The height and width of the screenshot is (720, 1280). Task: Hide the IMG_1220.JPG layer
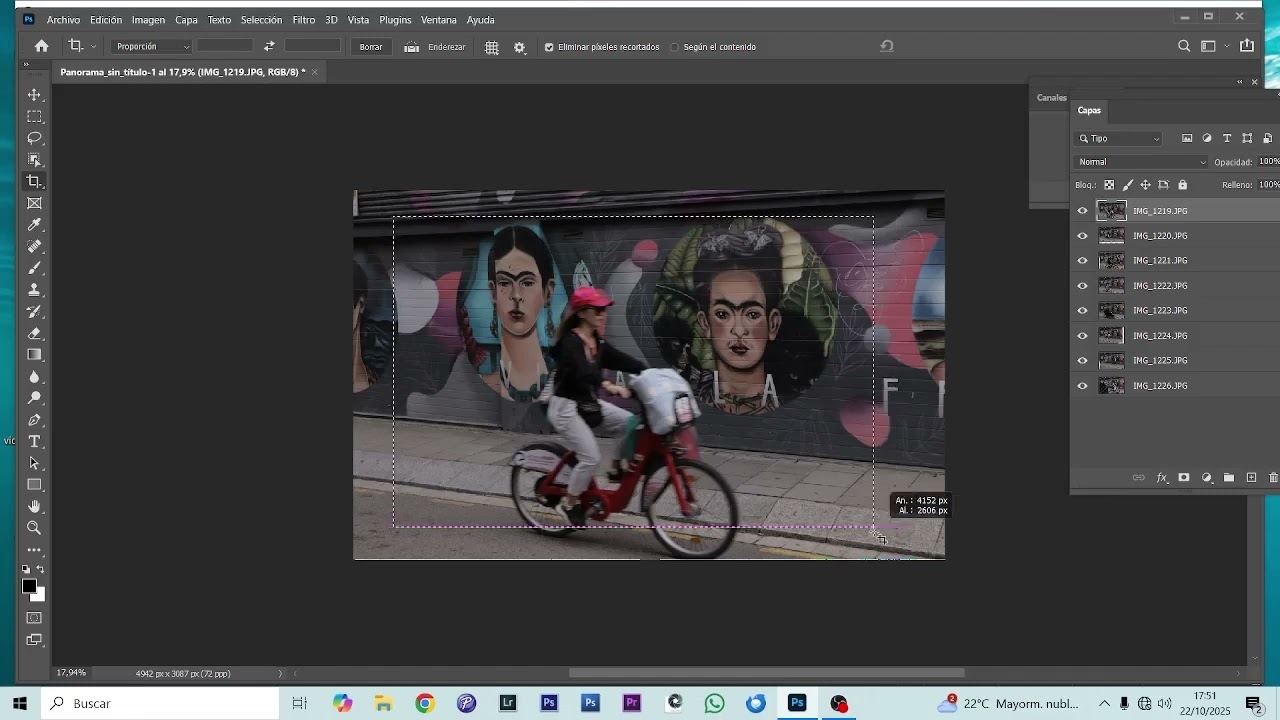tap(1082, 236)
